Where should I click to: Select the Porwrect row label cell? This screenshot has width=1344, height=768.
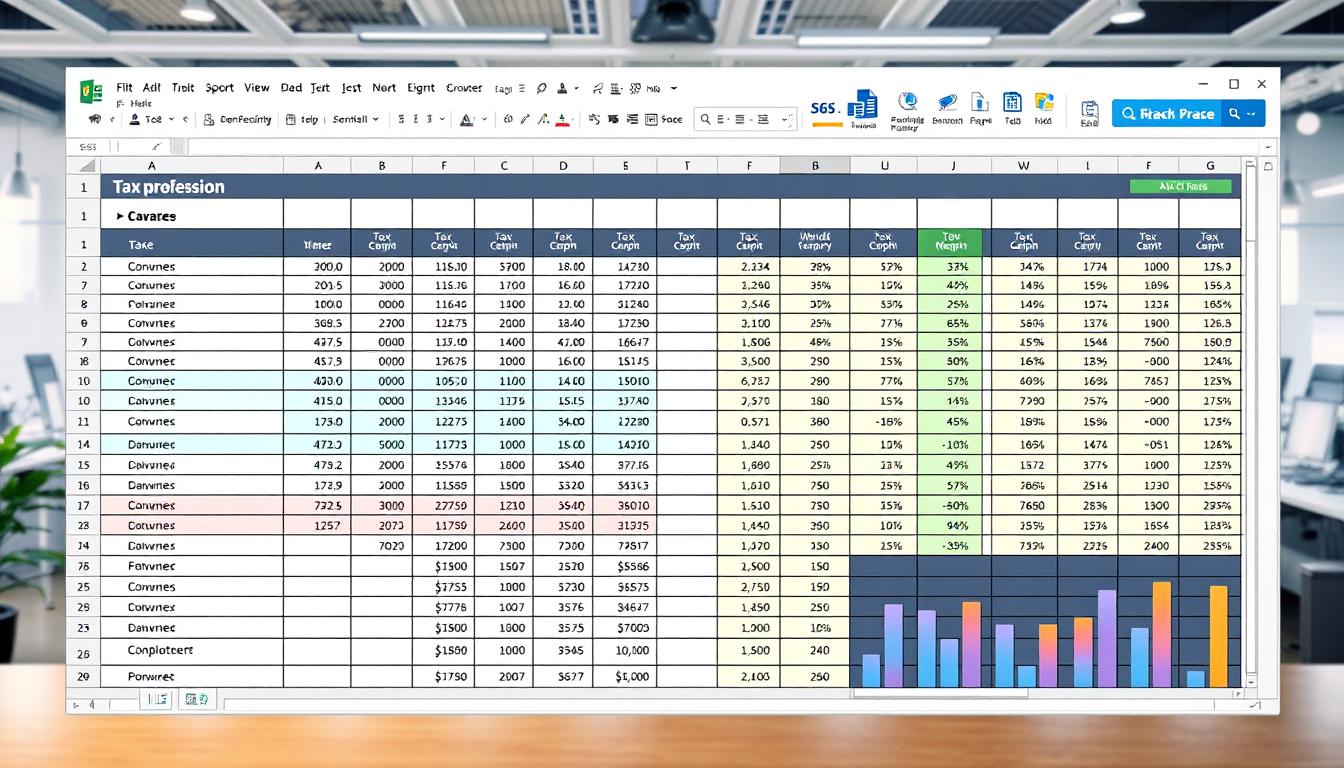click(x=192, y=677)
